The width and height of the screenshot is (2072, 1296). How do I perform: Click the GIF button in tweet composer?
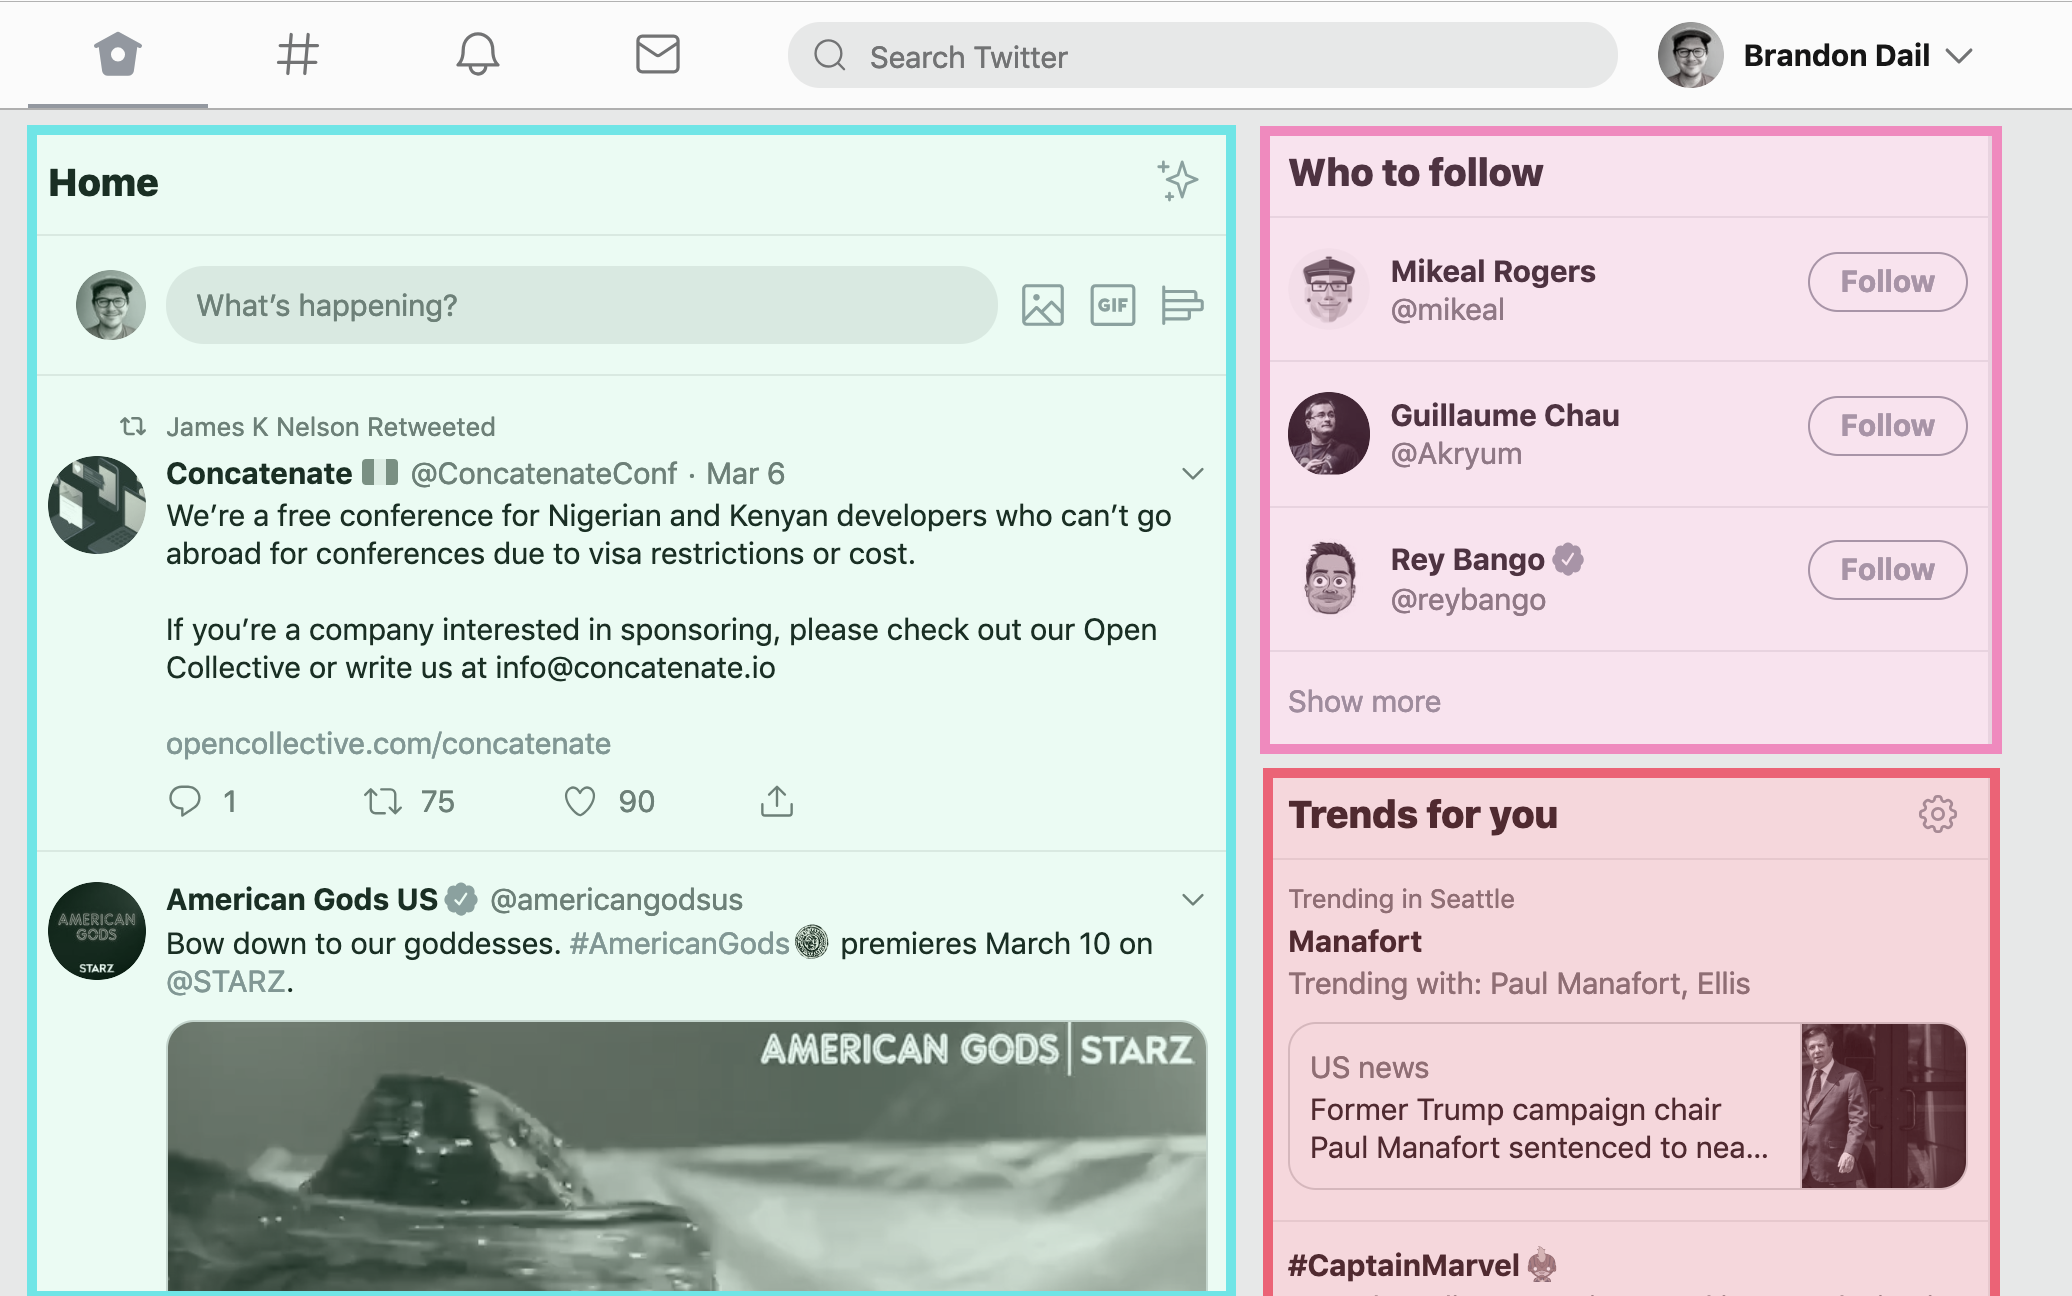(1112, 306)
